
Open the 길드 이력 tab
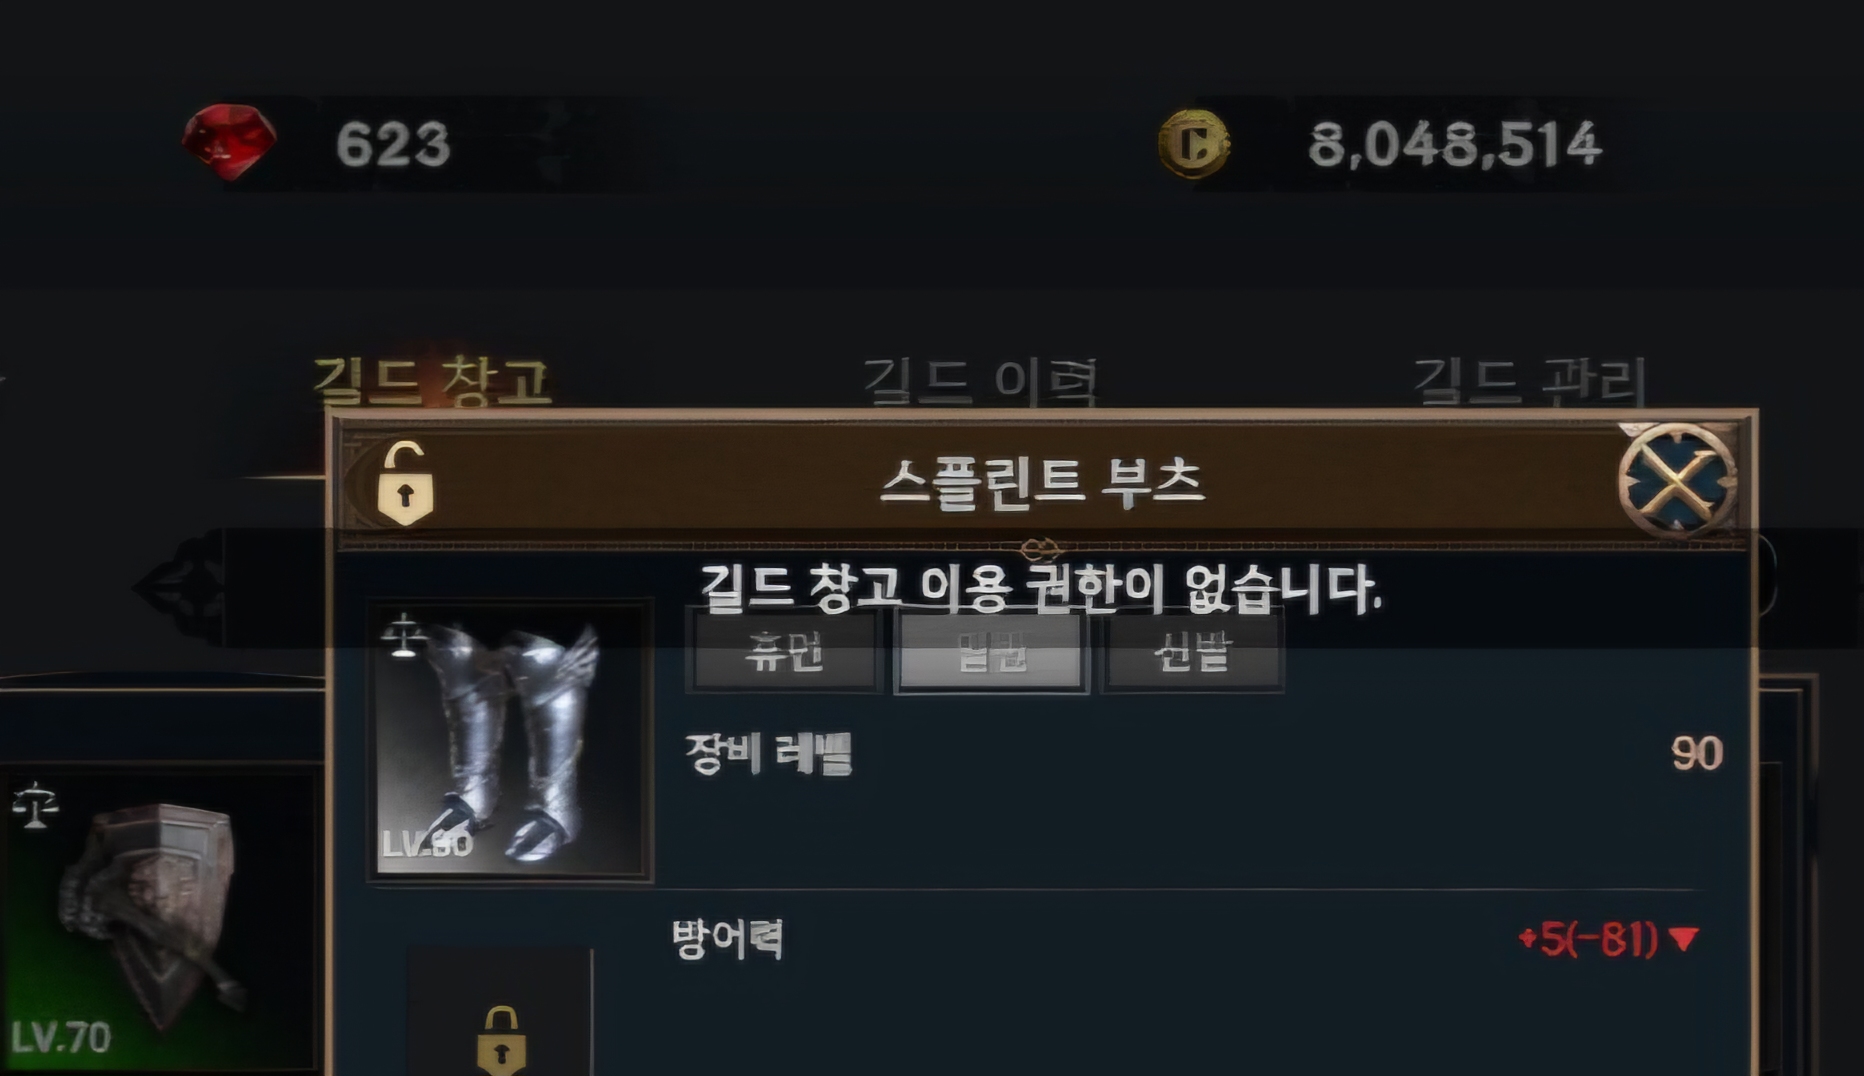[980, 381]
